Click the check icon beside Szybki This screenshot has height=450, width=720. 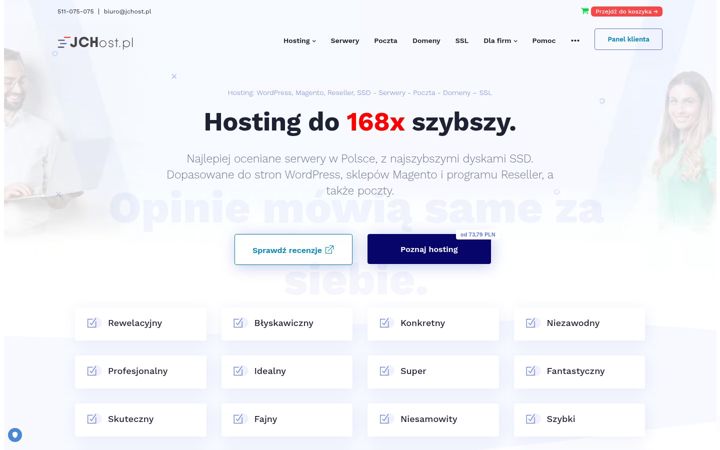(x=530, y=419)
